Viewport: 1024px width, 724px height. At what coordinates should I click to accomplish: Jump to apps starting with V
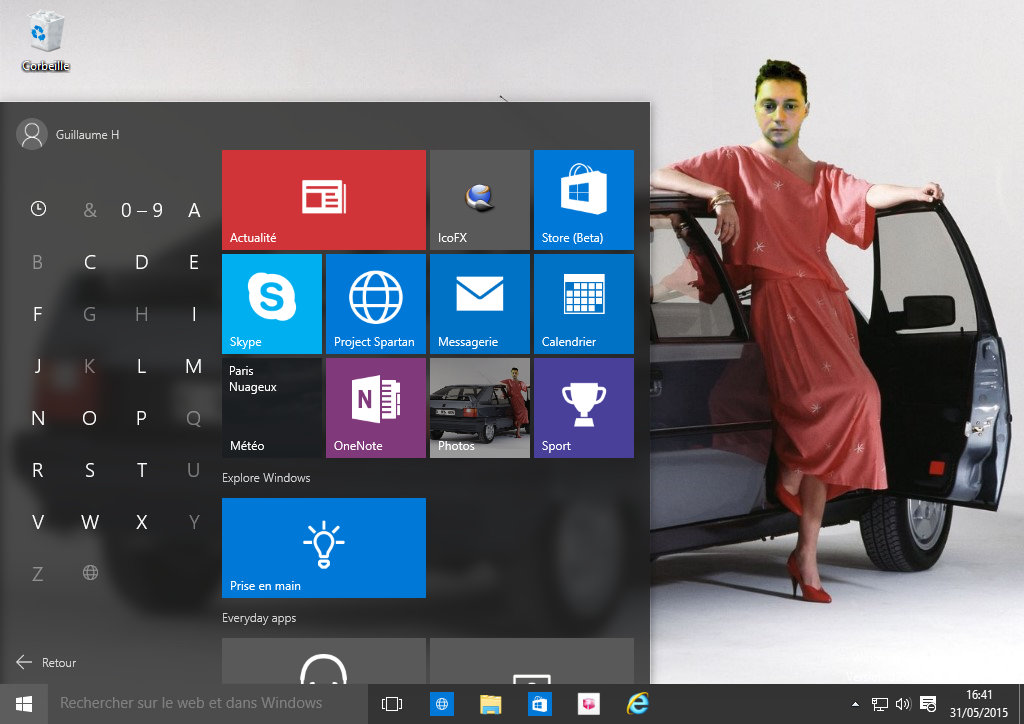click(x=38, y=522)
